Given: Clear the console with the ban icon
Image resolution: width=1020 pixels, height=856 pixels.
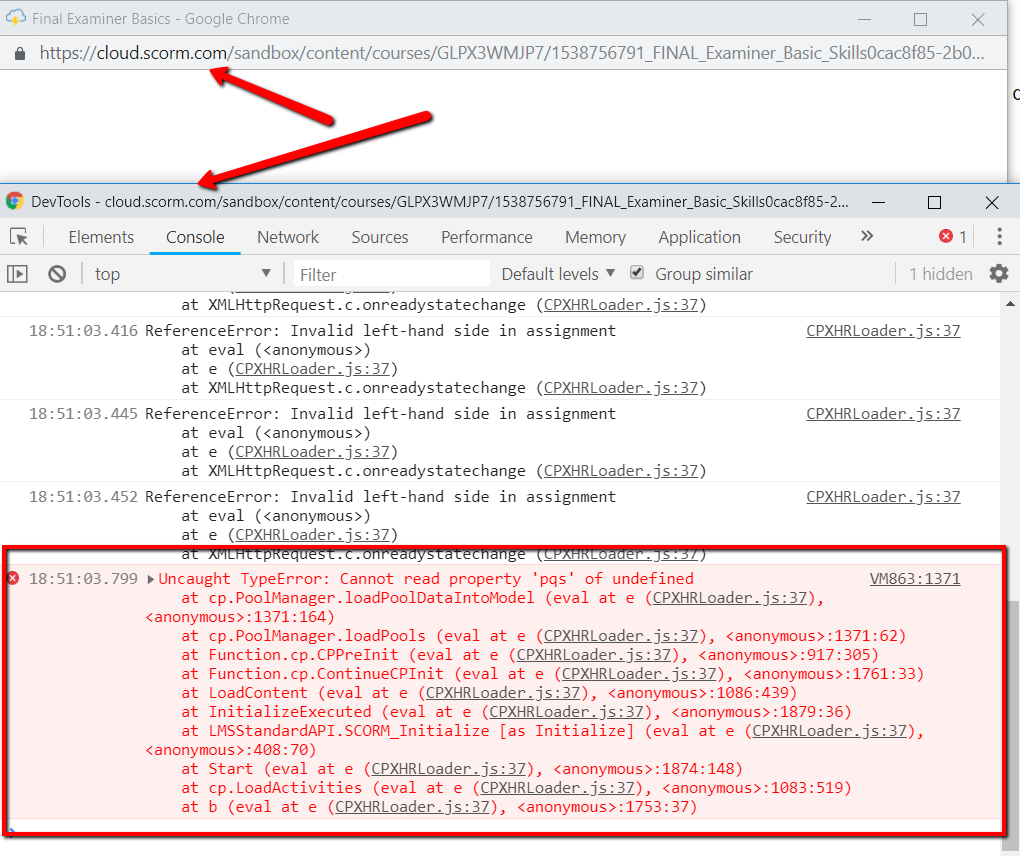Looking at the screenshot, I should tap(57, 274).
